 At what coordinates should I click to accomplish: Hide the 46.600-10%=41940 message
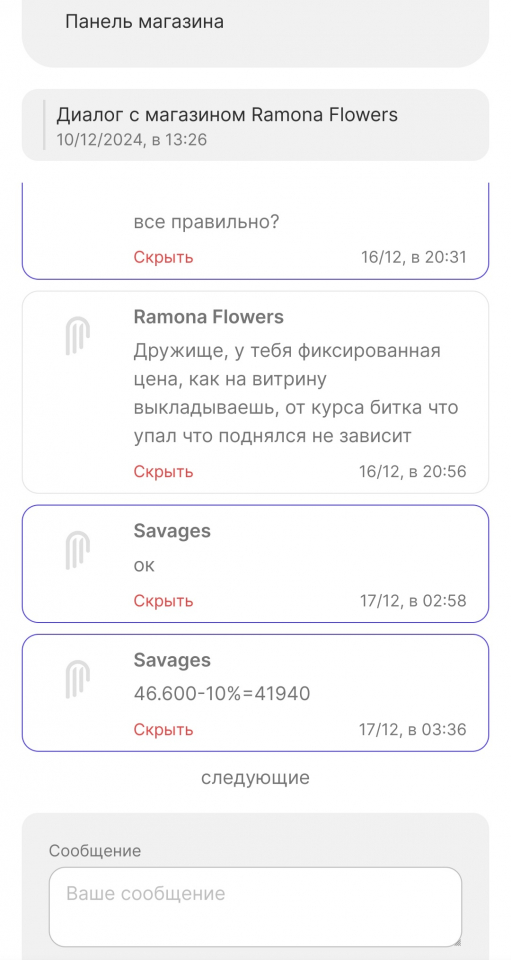click(x=163, y=730)
